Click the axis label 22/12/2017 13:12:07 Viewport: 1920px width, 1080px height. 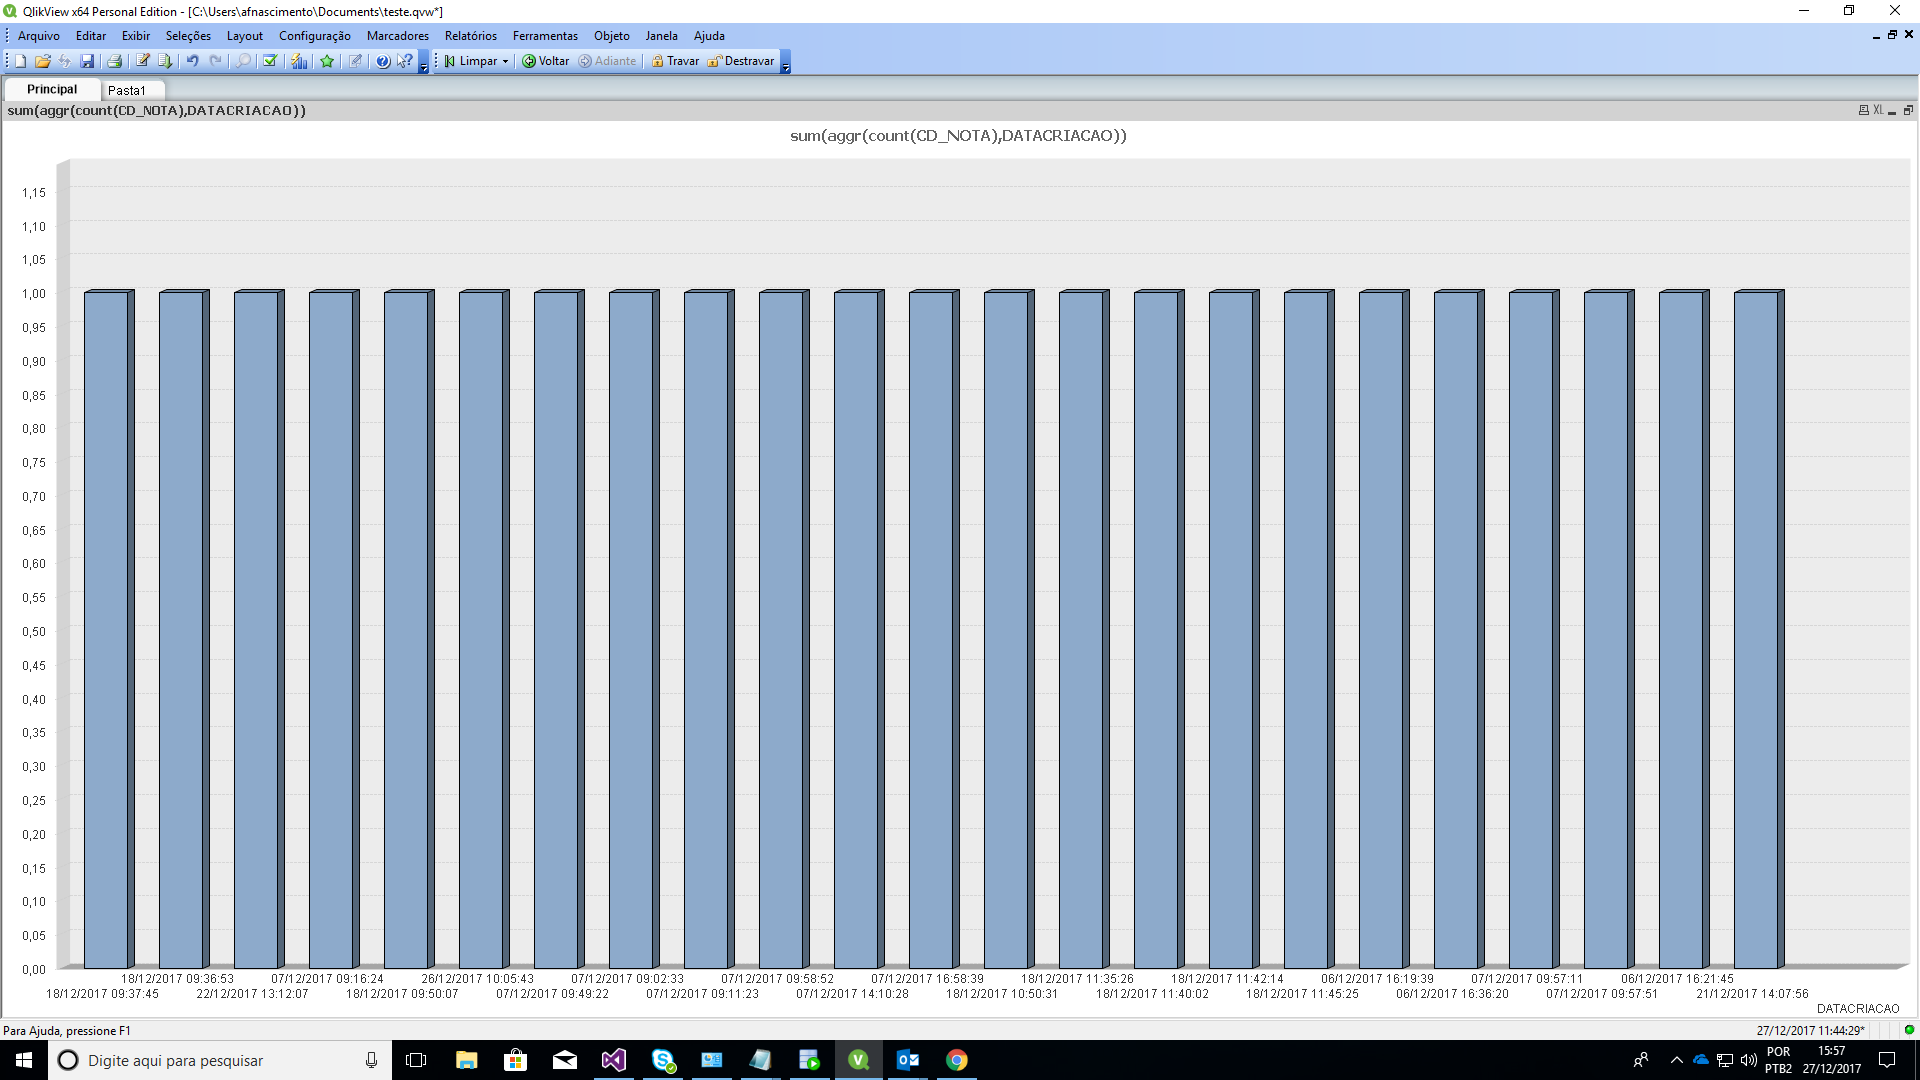pos(252,994)
